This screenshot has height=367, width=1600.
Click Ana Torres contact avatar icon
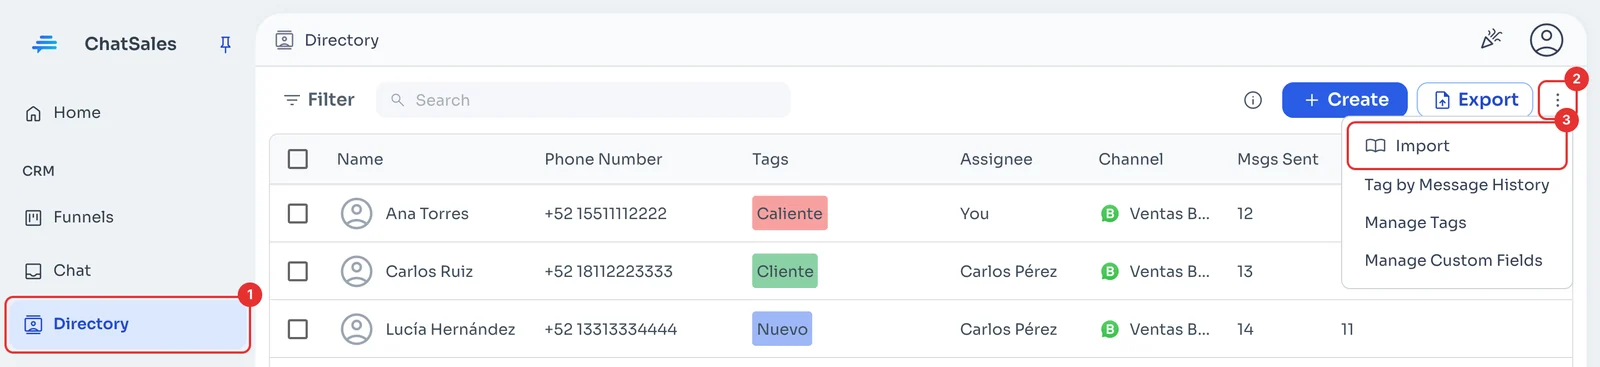(x=356, y=213)
